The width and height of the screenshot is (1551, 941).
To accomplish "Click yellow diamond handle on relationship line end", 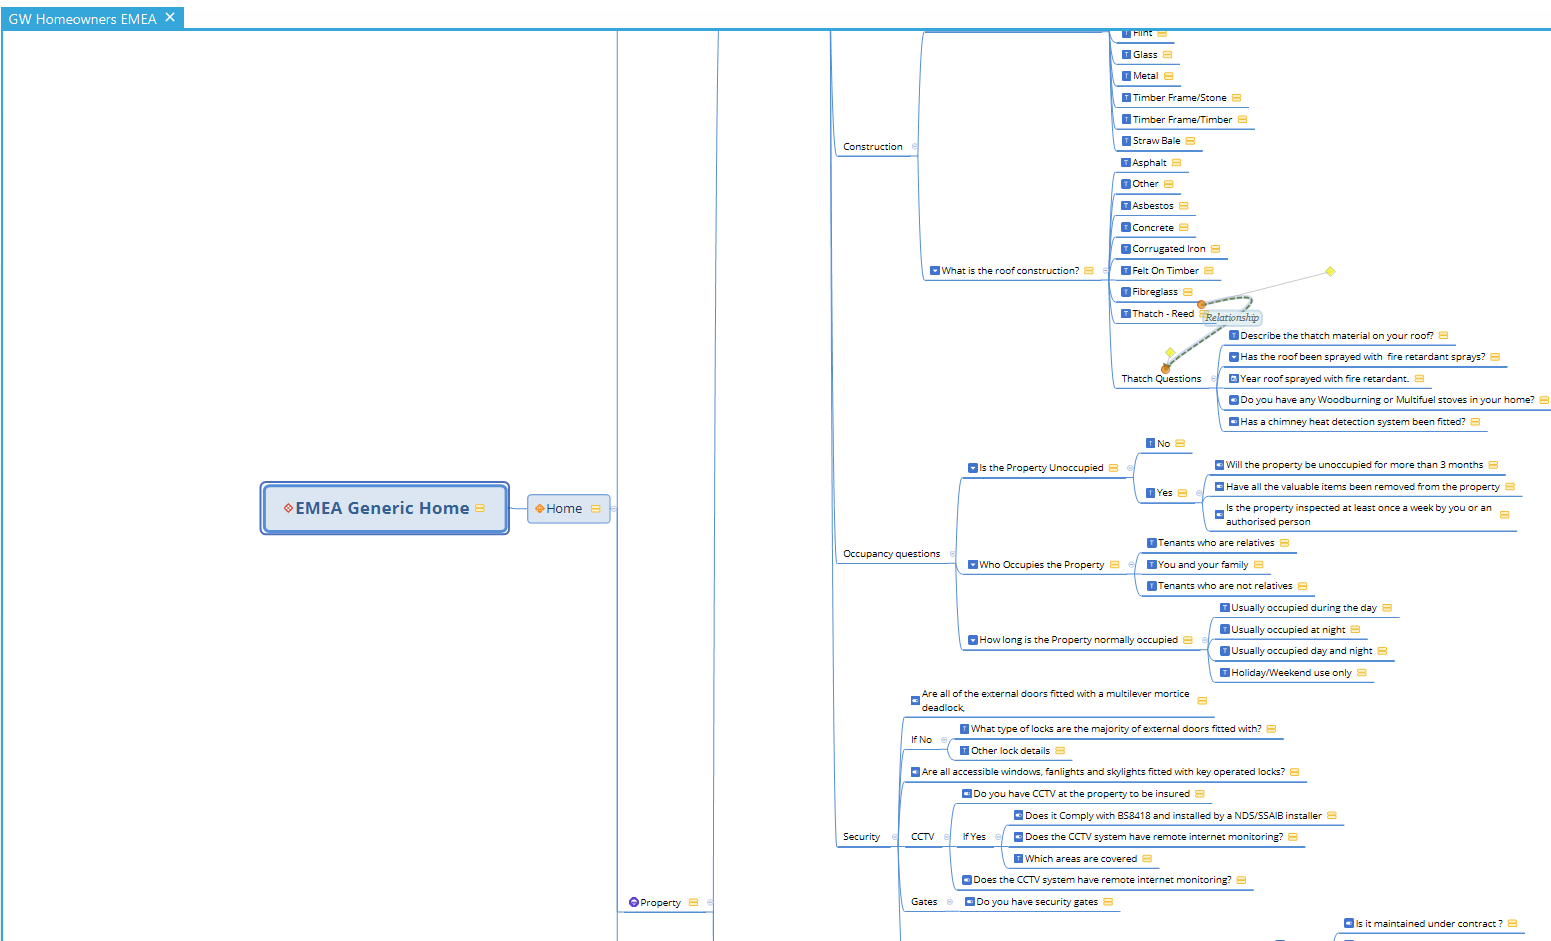I will click(1330, 271).
